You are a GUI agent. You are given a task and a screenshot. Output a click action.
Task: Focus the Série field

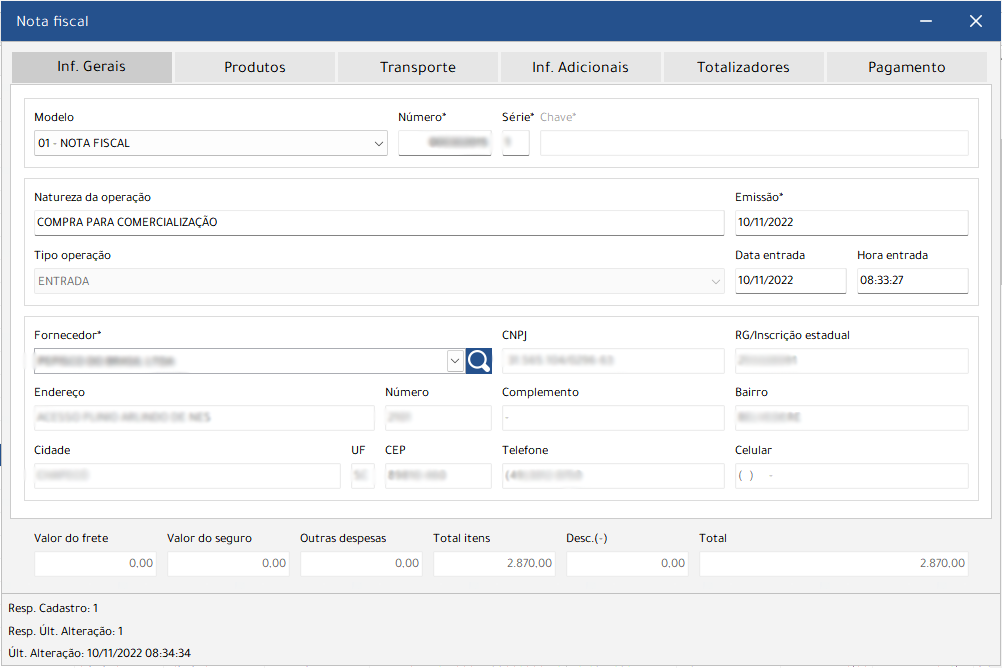pos(516,143)
